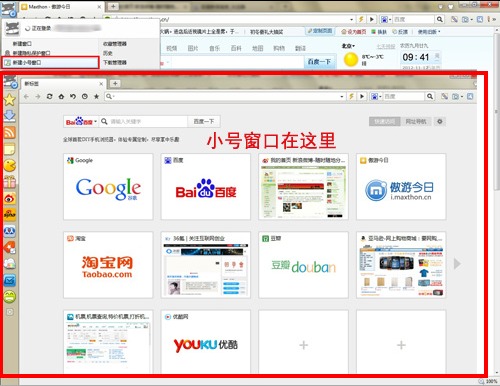Open Maxthon avatar menu of main window
Image resolution: width=500 pixels, height=386 pixels.
pos(8,9)
